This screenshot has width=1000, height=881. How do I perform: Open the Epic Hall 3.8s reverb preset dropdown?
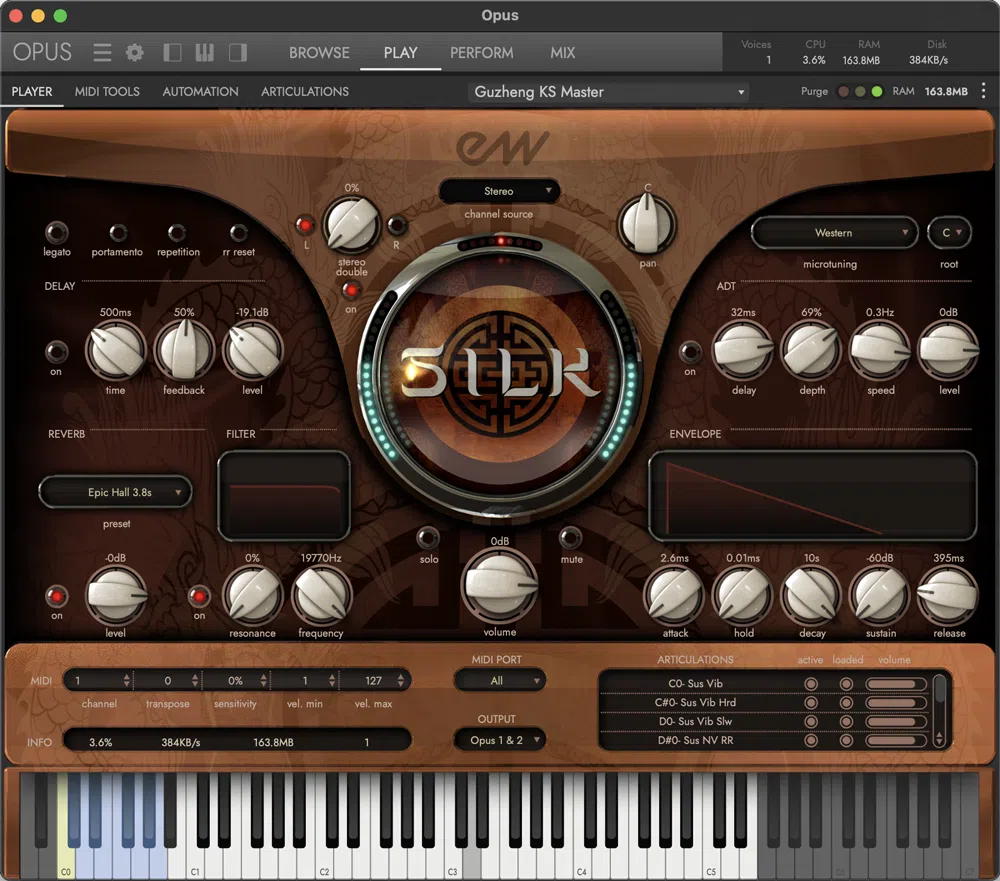click(115, 492)
